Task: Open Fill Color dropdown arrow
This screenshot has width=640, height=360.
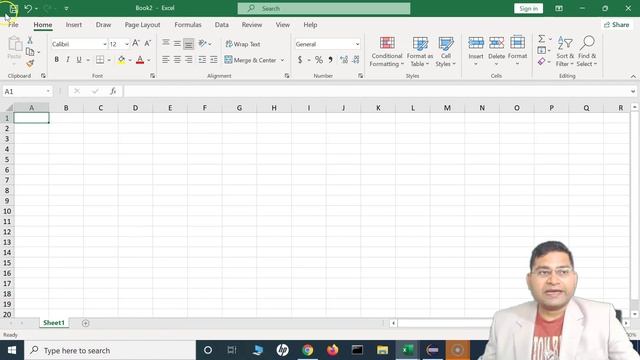Action: [x=130, y=60]
